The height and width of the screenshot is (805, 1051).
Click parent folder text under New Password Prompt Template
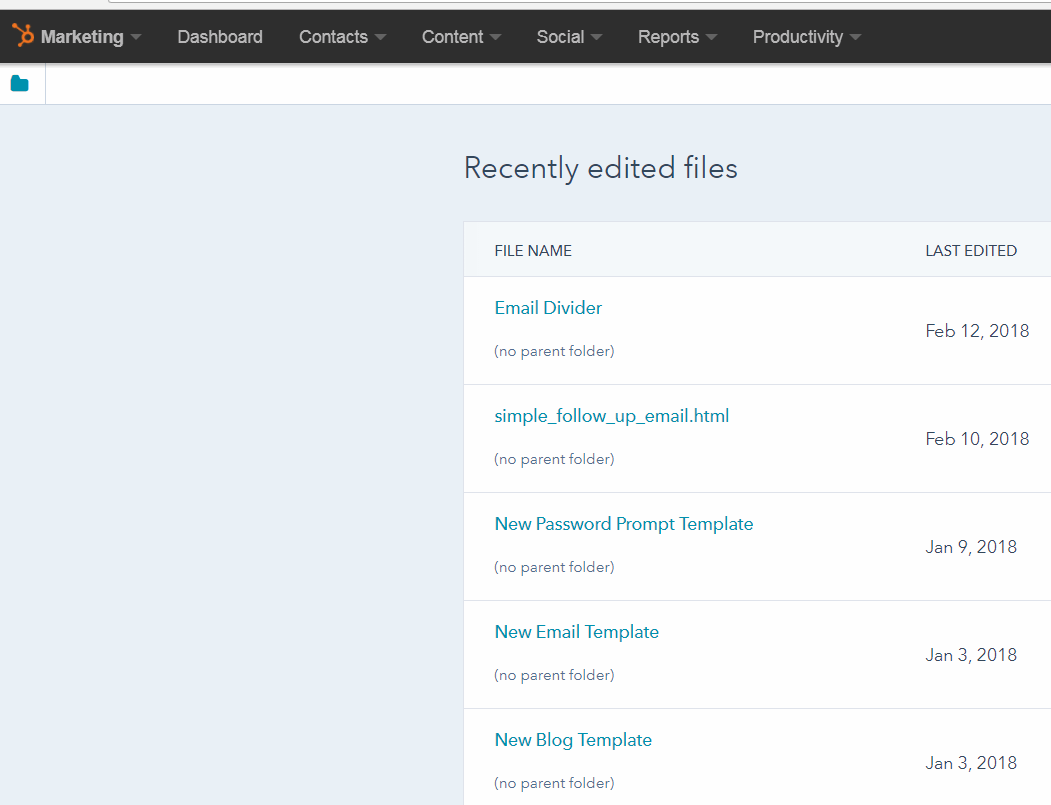554,567
